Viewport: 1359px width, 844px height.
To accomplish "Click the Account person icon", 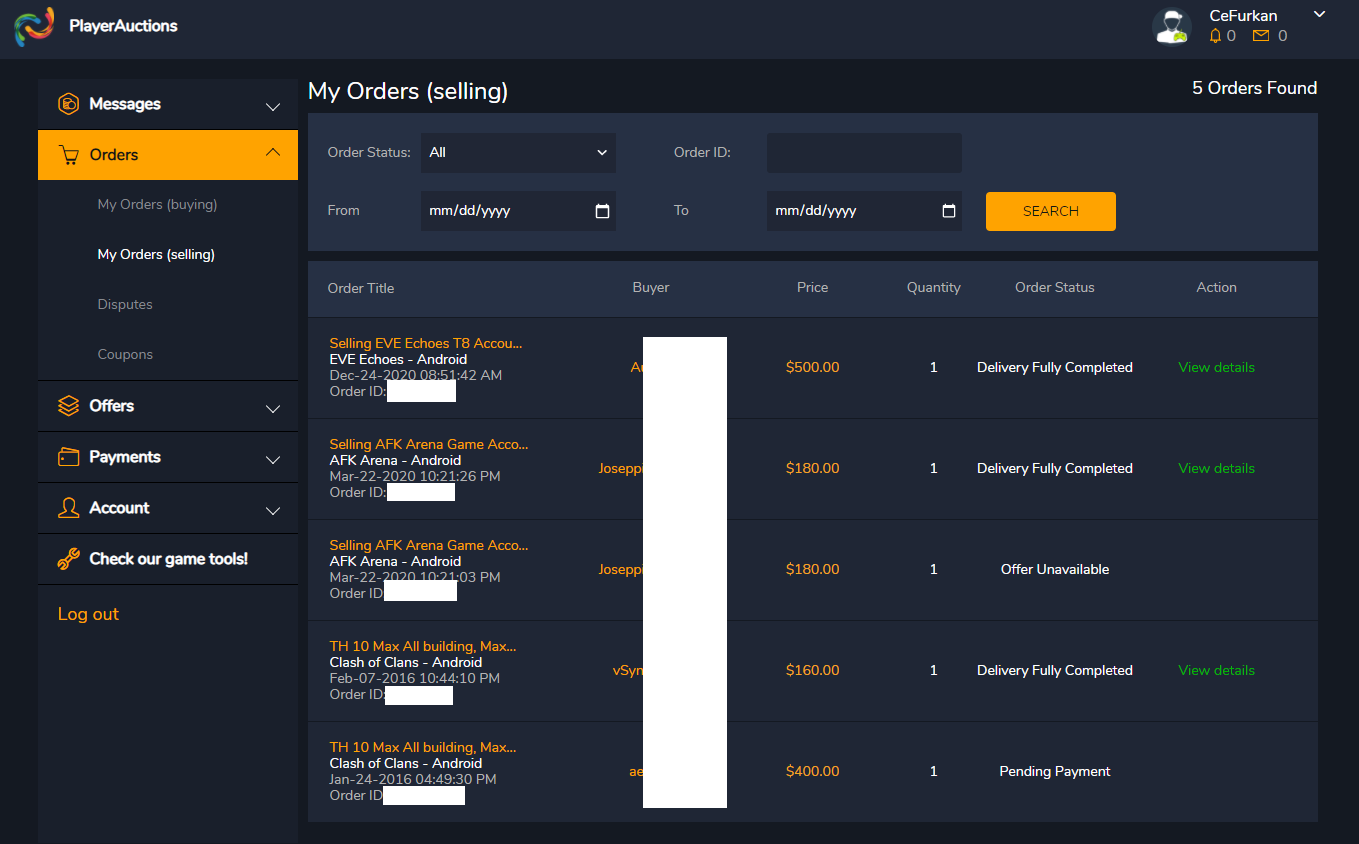I will [68, 508].
